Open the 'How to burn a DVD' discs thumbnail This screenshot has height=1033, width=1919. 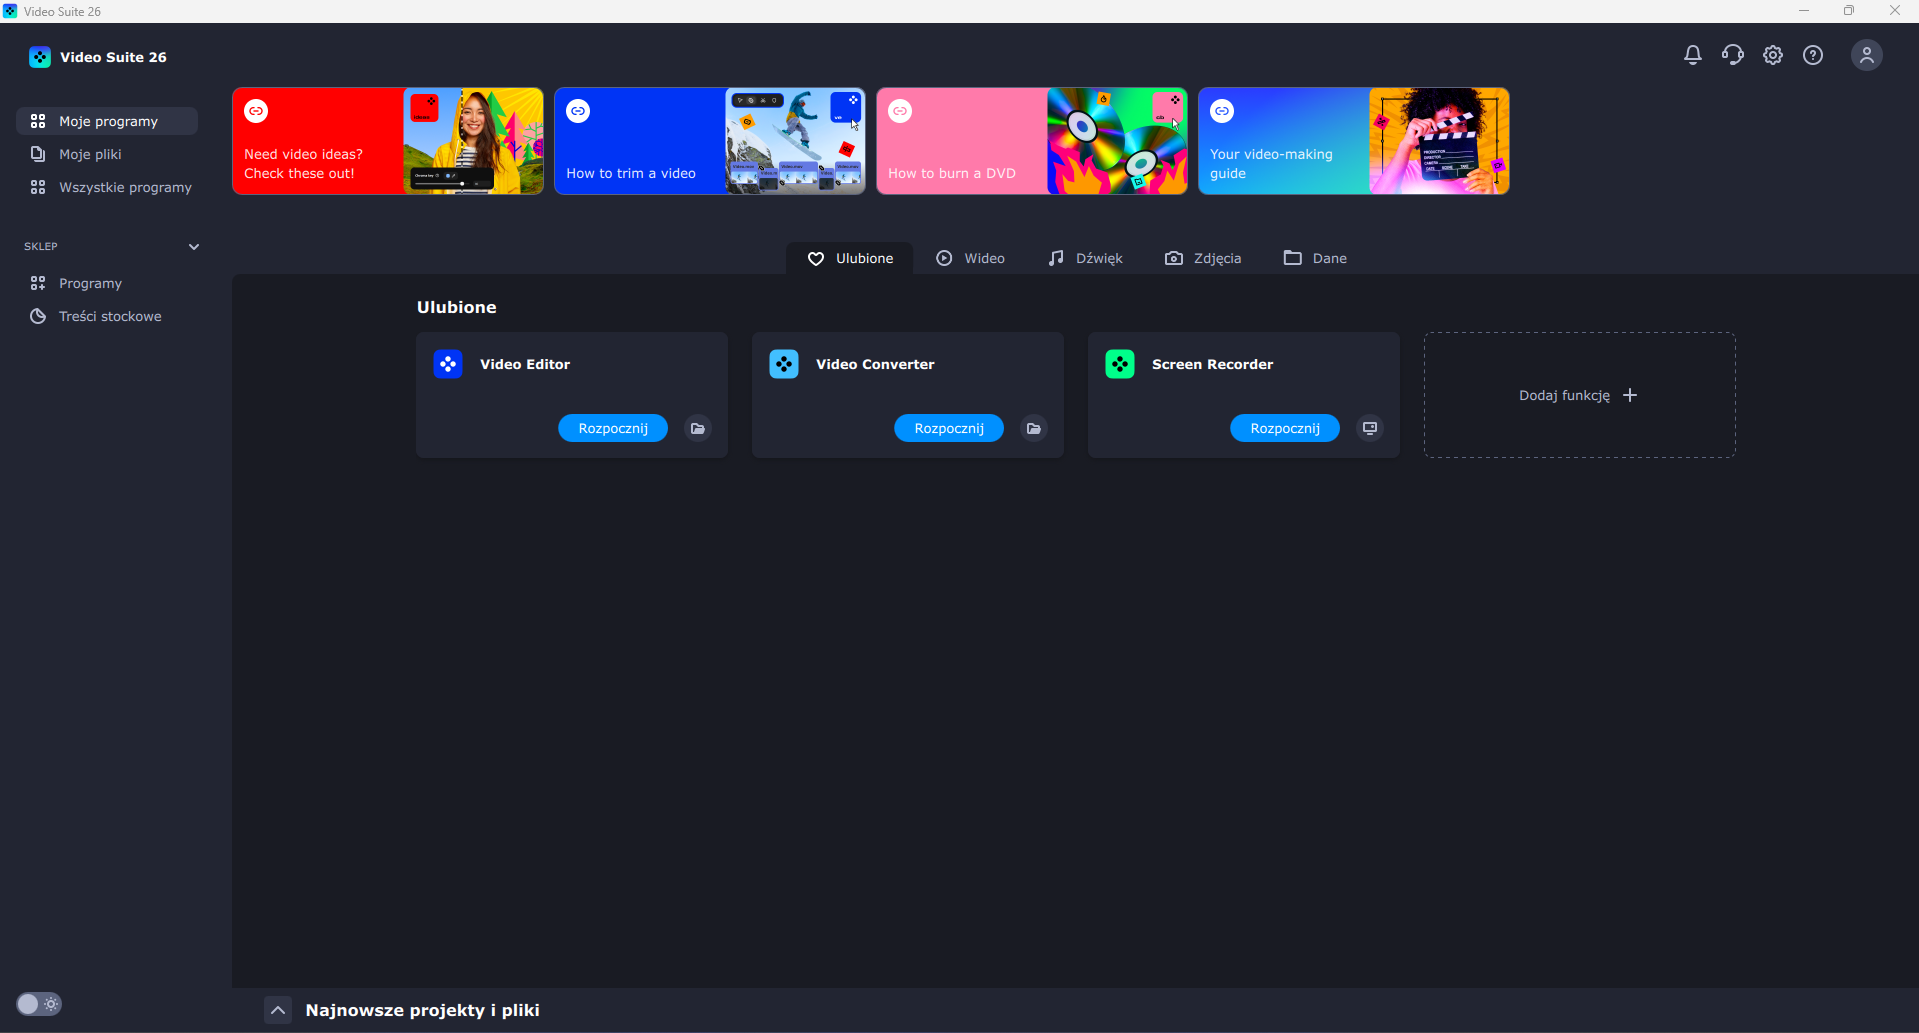coord(1117,141)
